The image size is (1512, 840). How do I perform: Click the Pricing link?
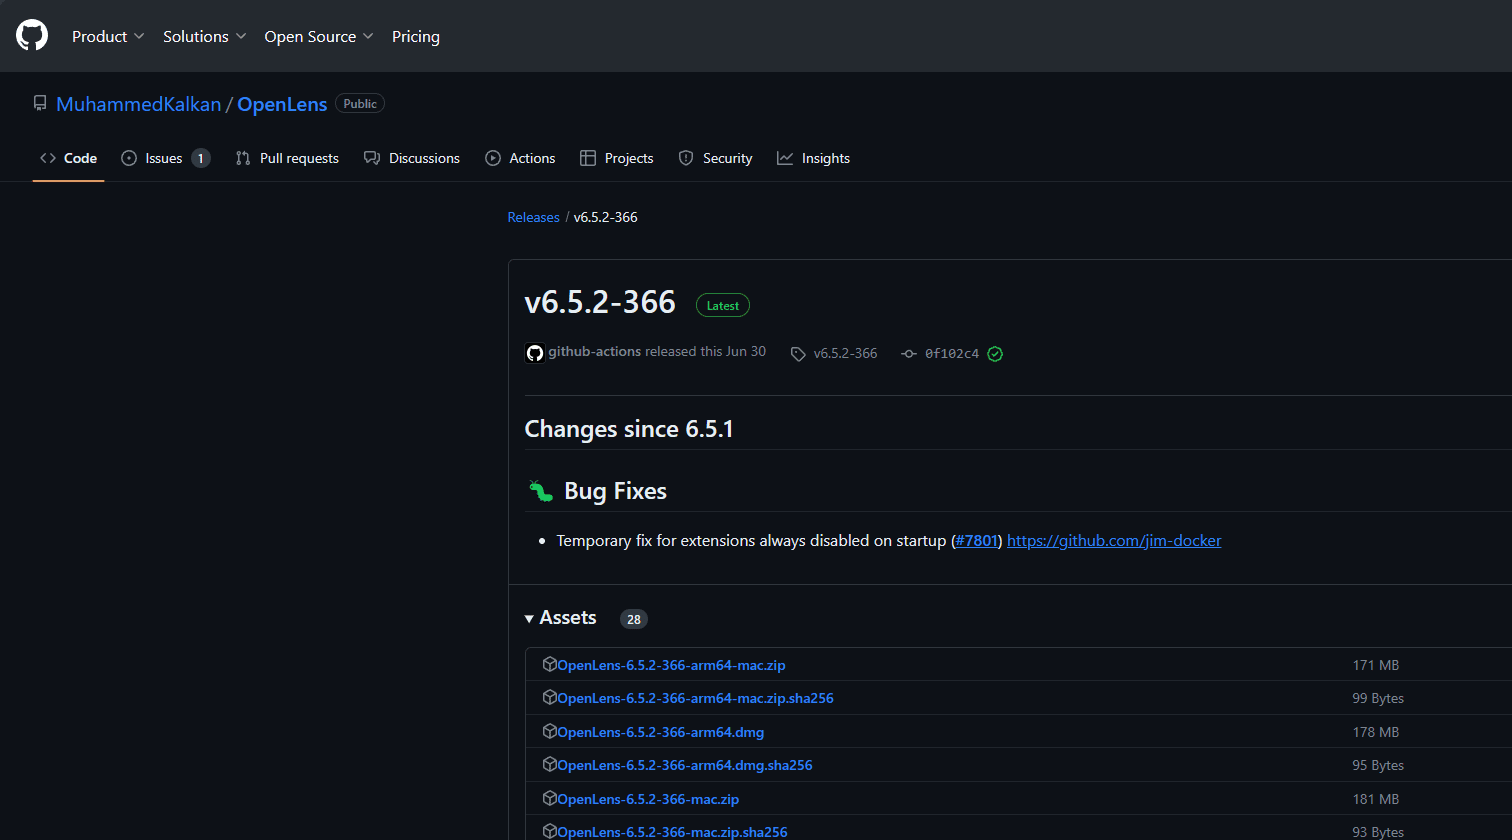tap(415, 36)
